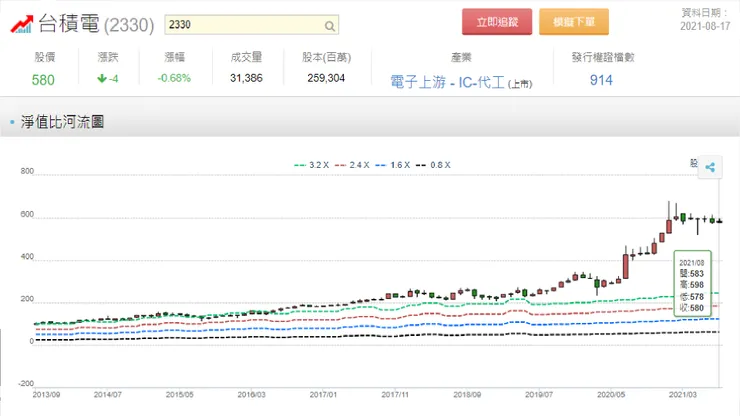Click the percentage change -0.68%
Viewport: 740px width, 416px height.
click(174, 78)
